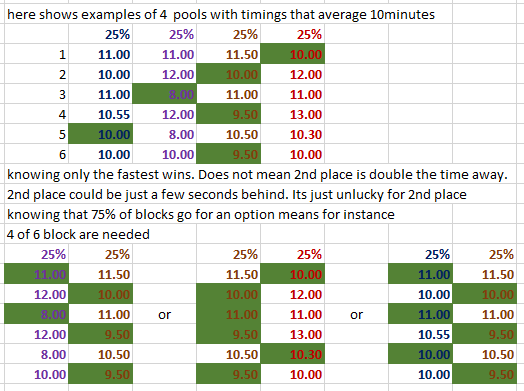
Task: Select the green 10.00 cell in row 5
Action: 101,134
